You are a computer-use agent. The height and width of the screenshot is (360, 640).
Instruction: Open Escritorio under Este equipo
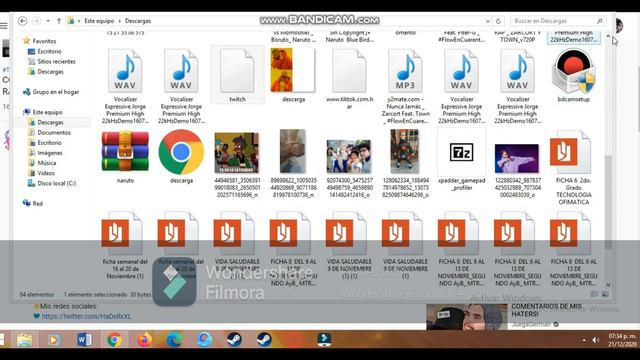(x=49, y=143)
